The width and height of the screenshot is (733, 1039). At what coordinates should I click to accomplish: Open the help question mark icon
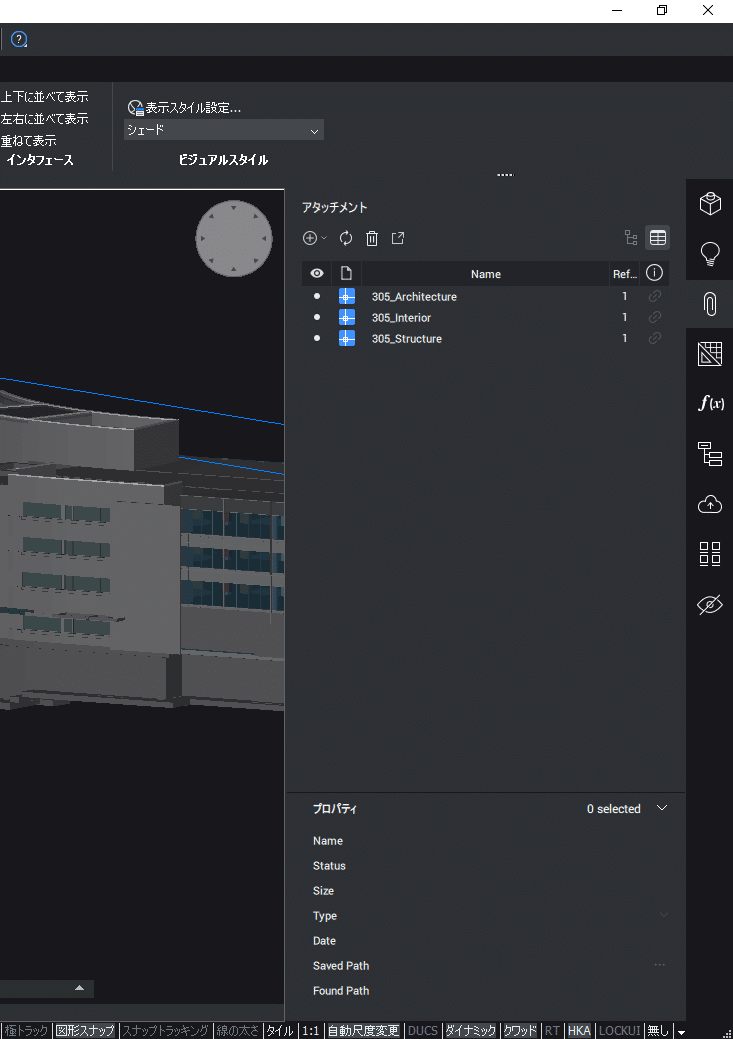coord(19,39)
